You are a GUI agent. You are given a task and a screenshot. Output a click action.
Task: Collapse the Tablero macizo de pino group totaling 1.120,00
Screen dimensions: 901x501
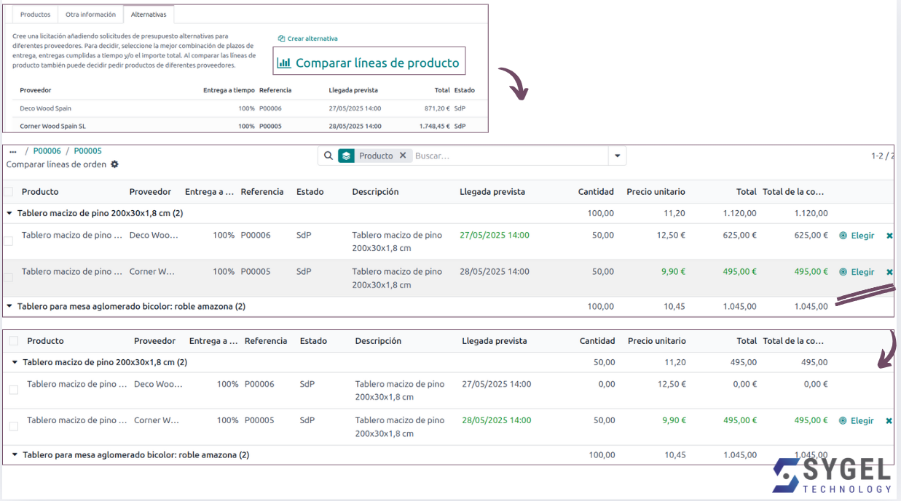[10, 213]
